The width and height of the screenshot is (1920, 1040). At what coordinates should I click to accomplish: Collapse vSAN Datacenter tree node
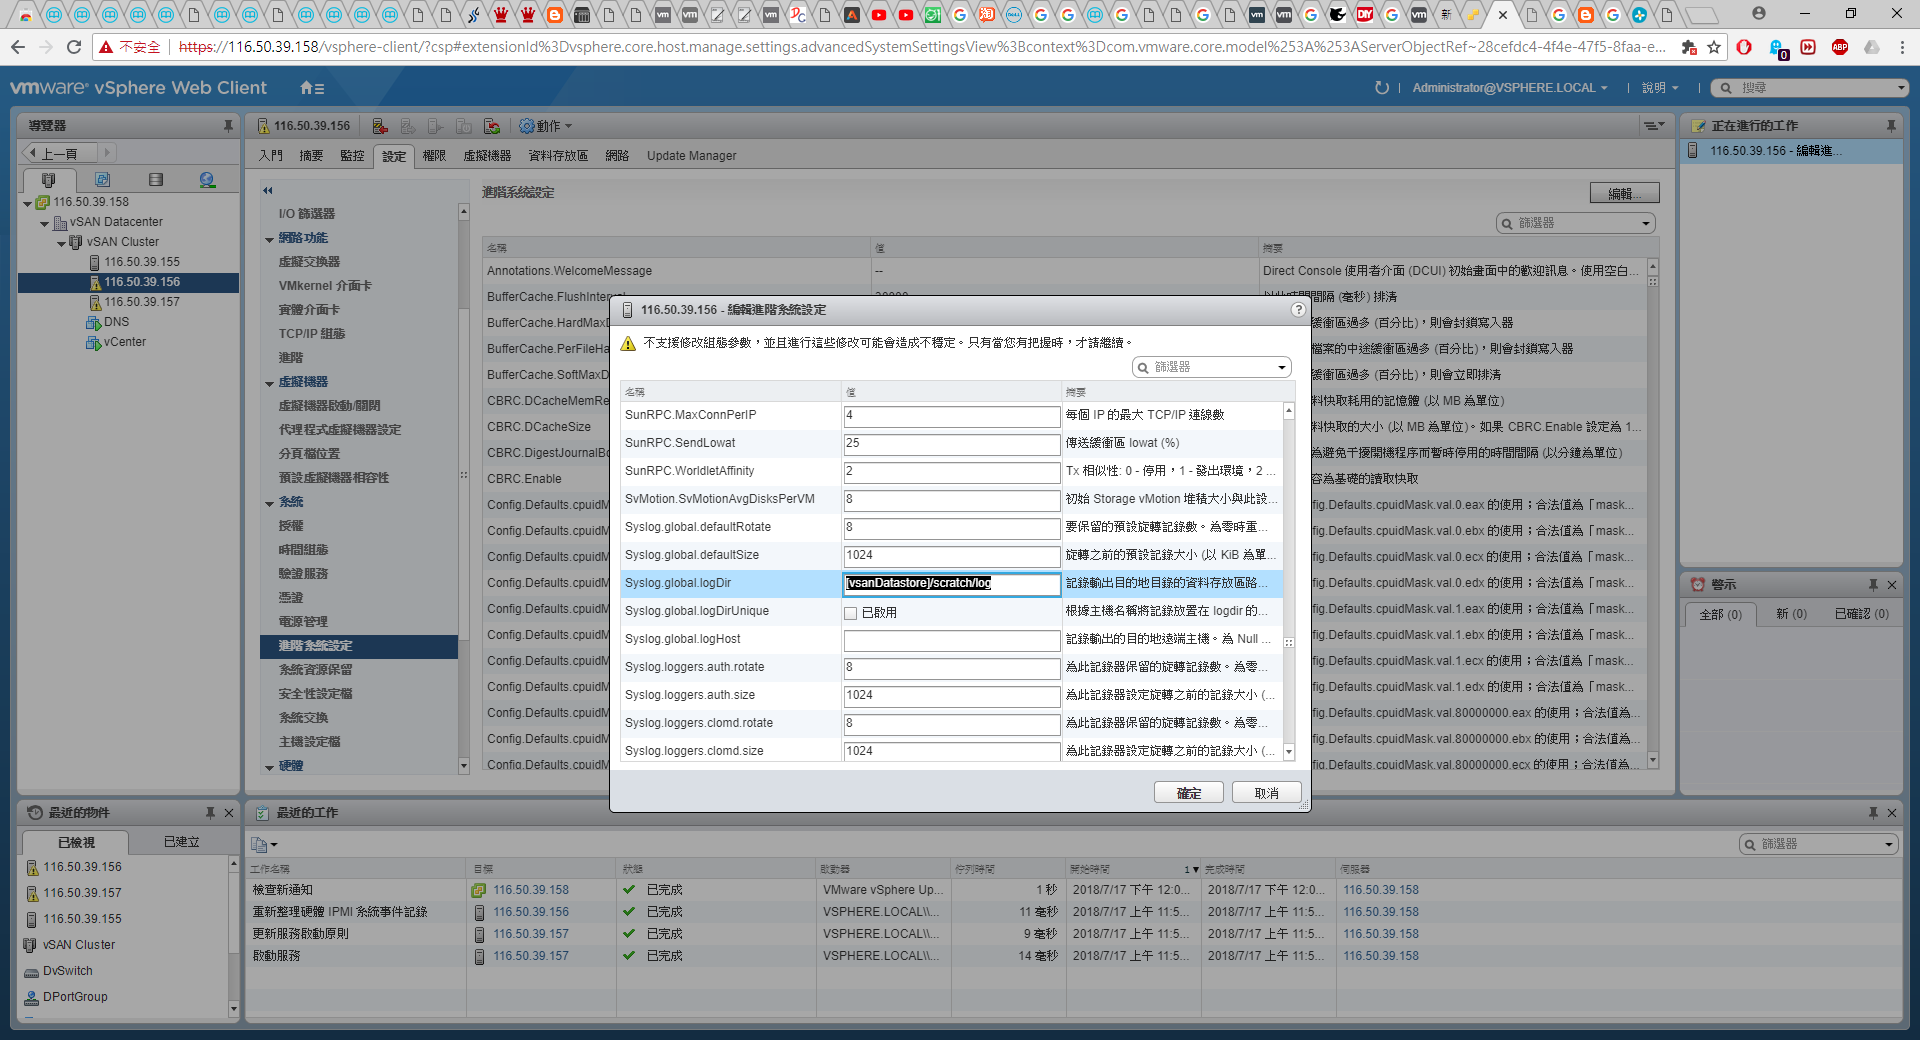45,223
